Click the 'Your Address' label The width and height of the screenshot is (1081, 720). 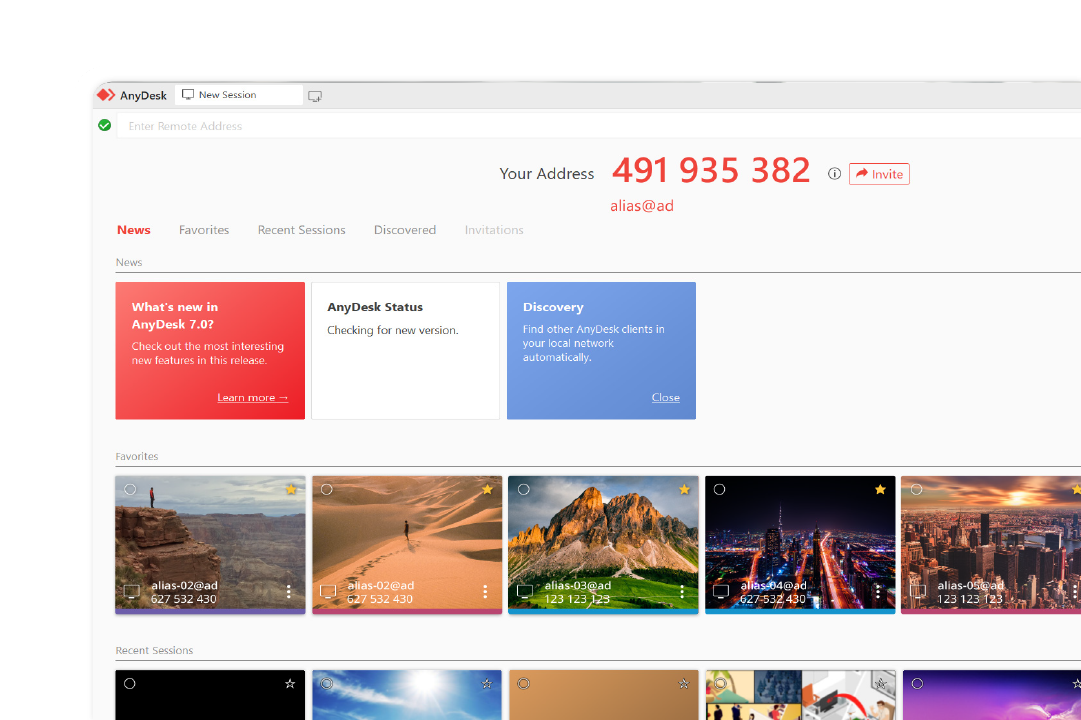(547, 174)
